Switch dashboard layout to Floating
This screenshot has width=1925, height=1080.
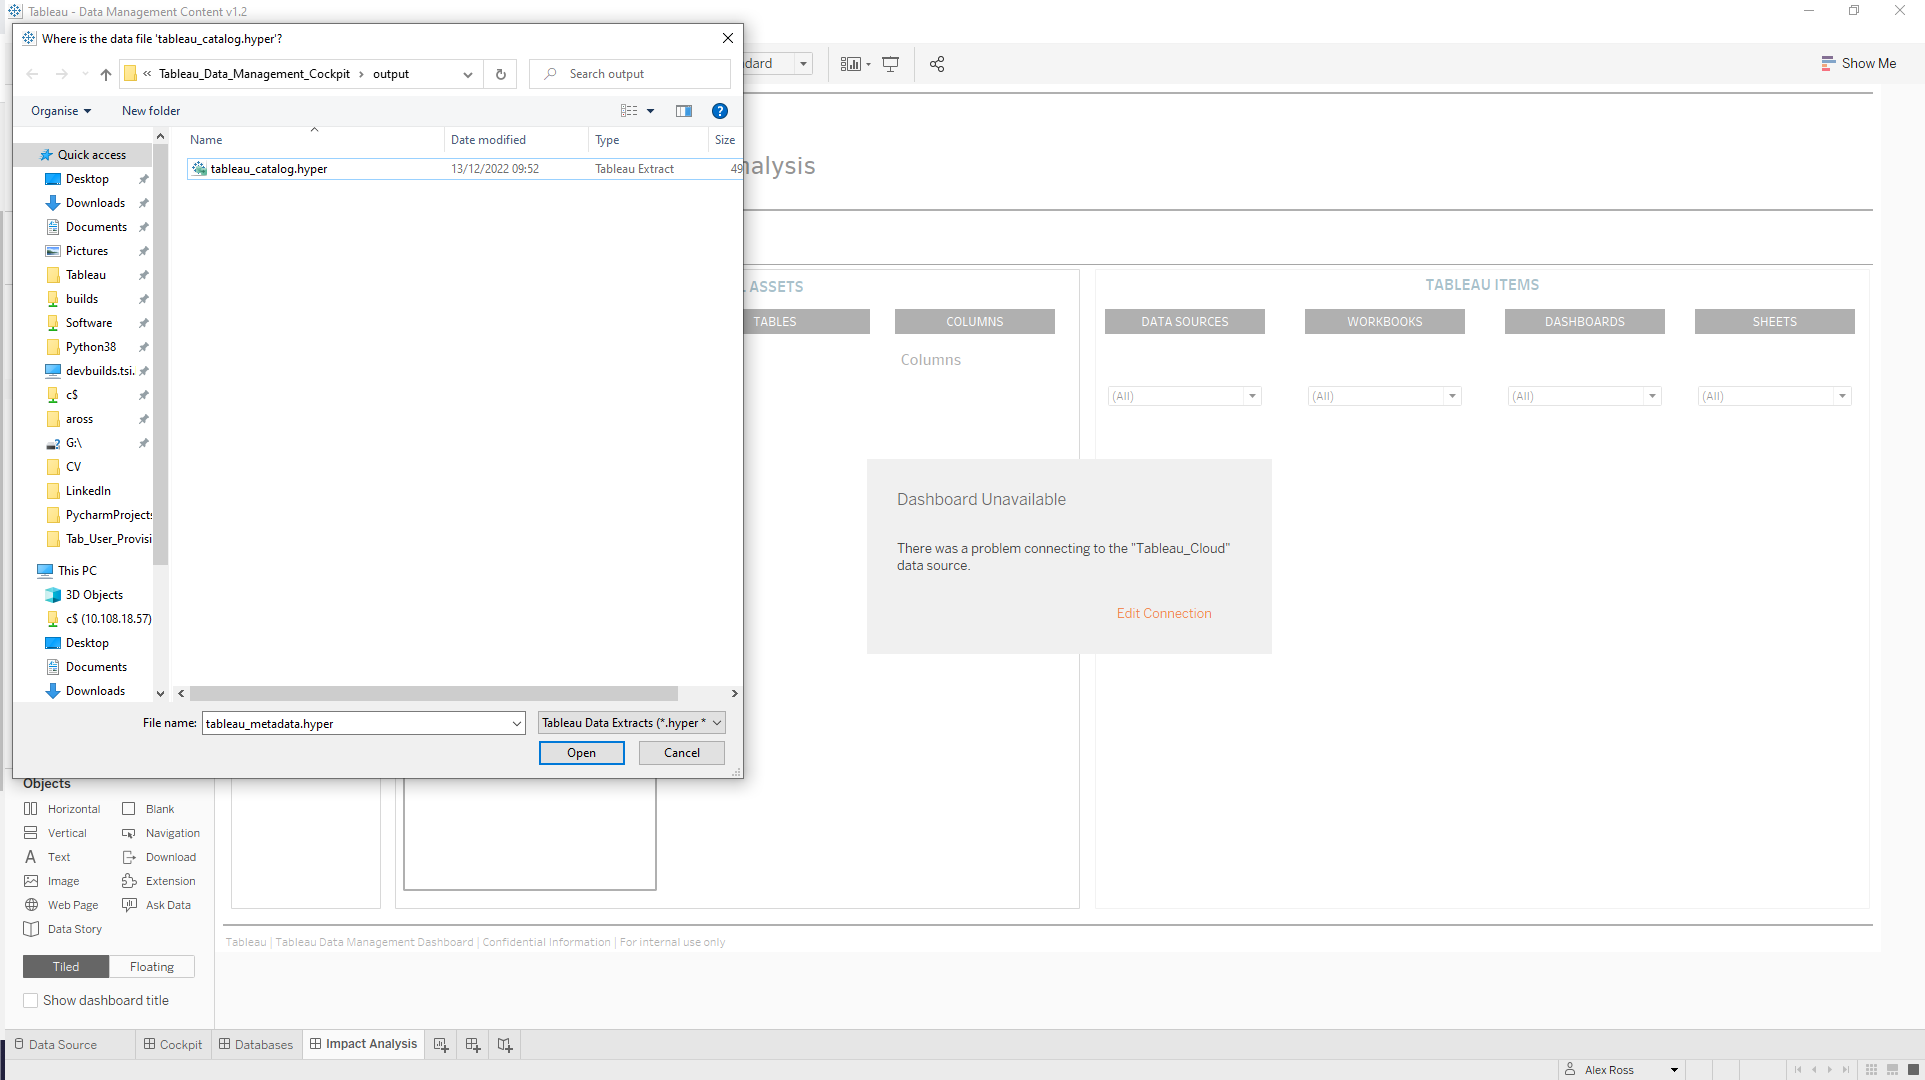coord(151,966)
